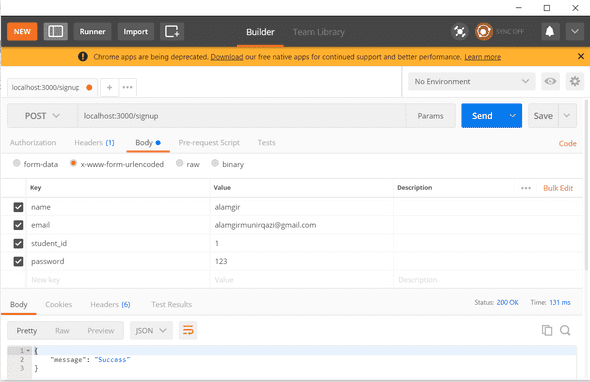
Task: Open the Save dropdown arrow
Action: click(567, 116)
